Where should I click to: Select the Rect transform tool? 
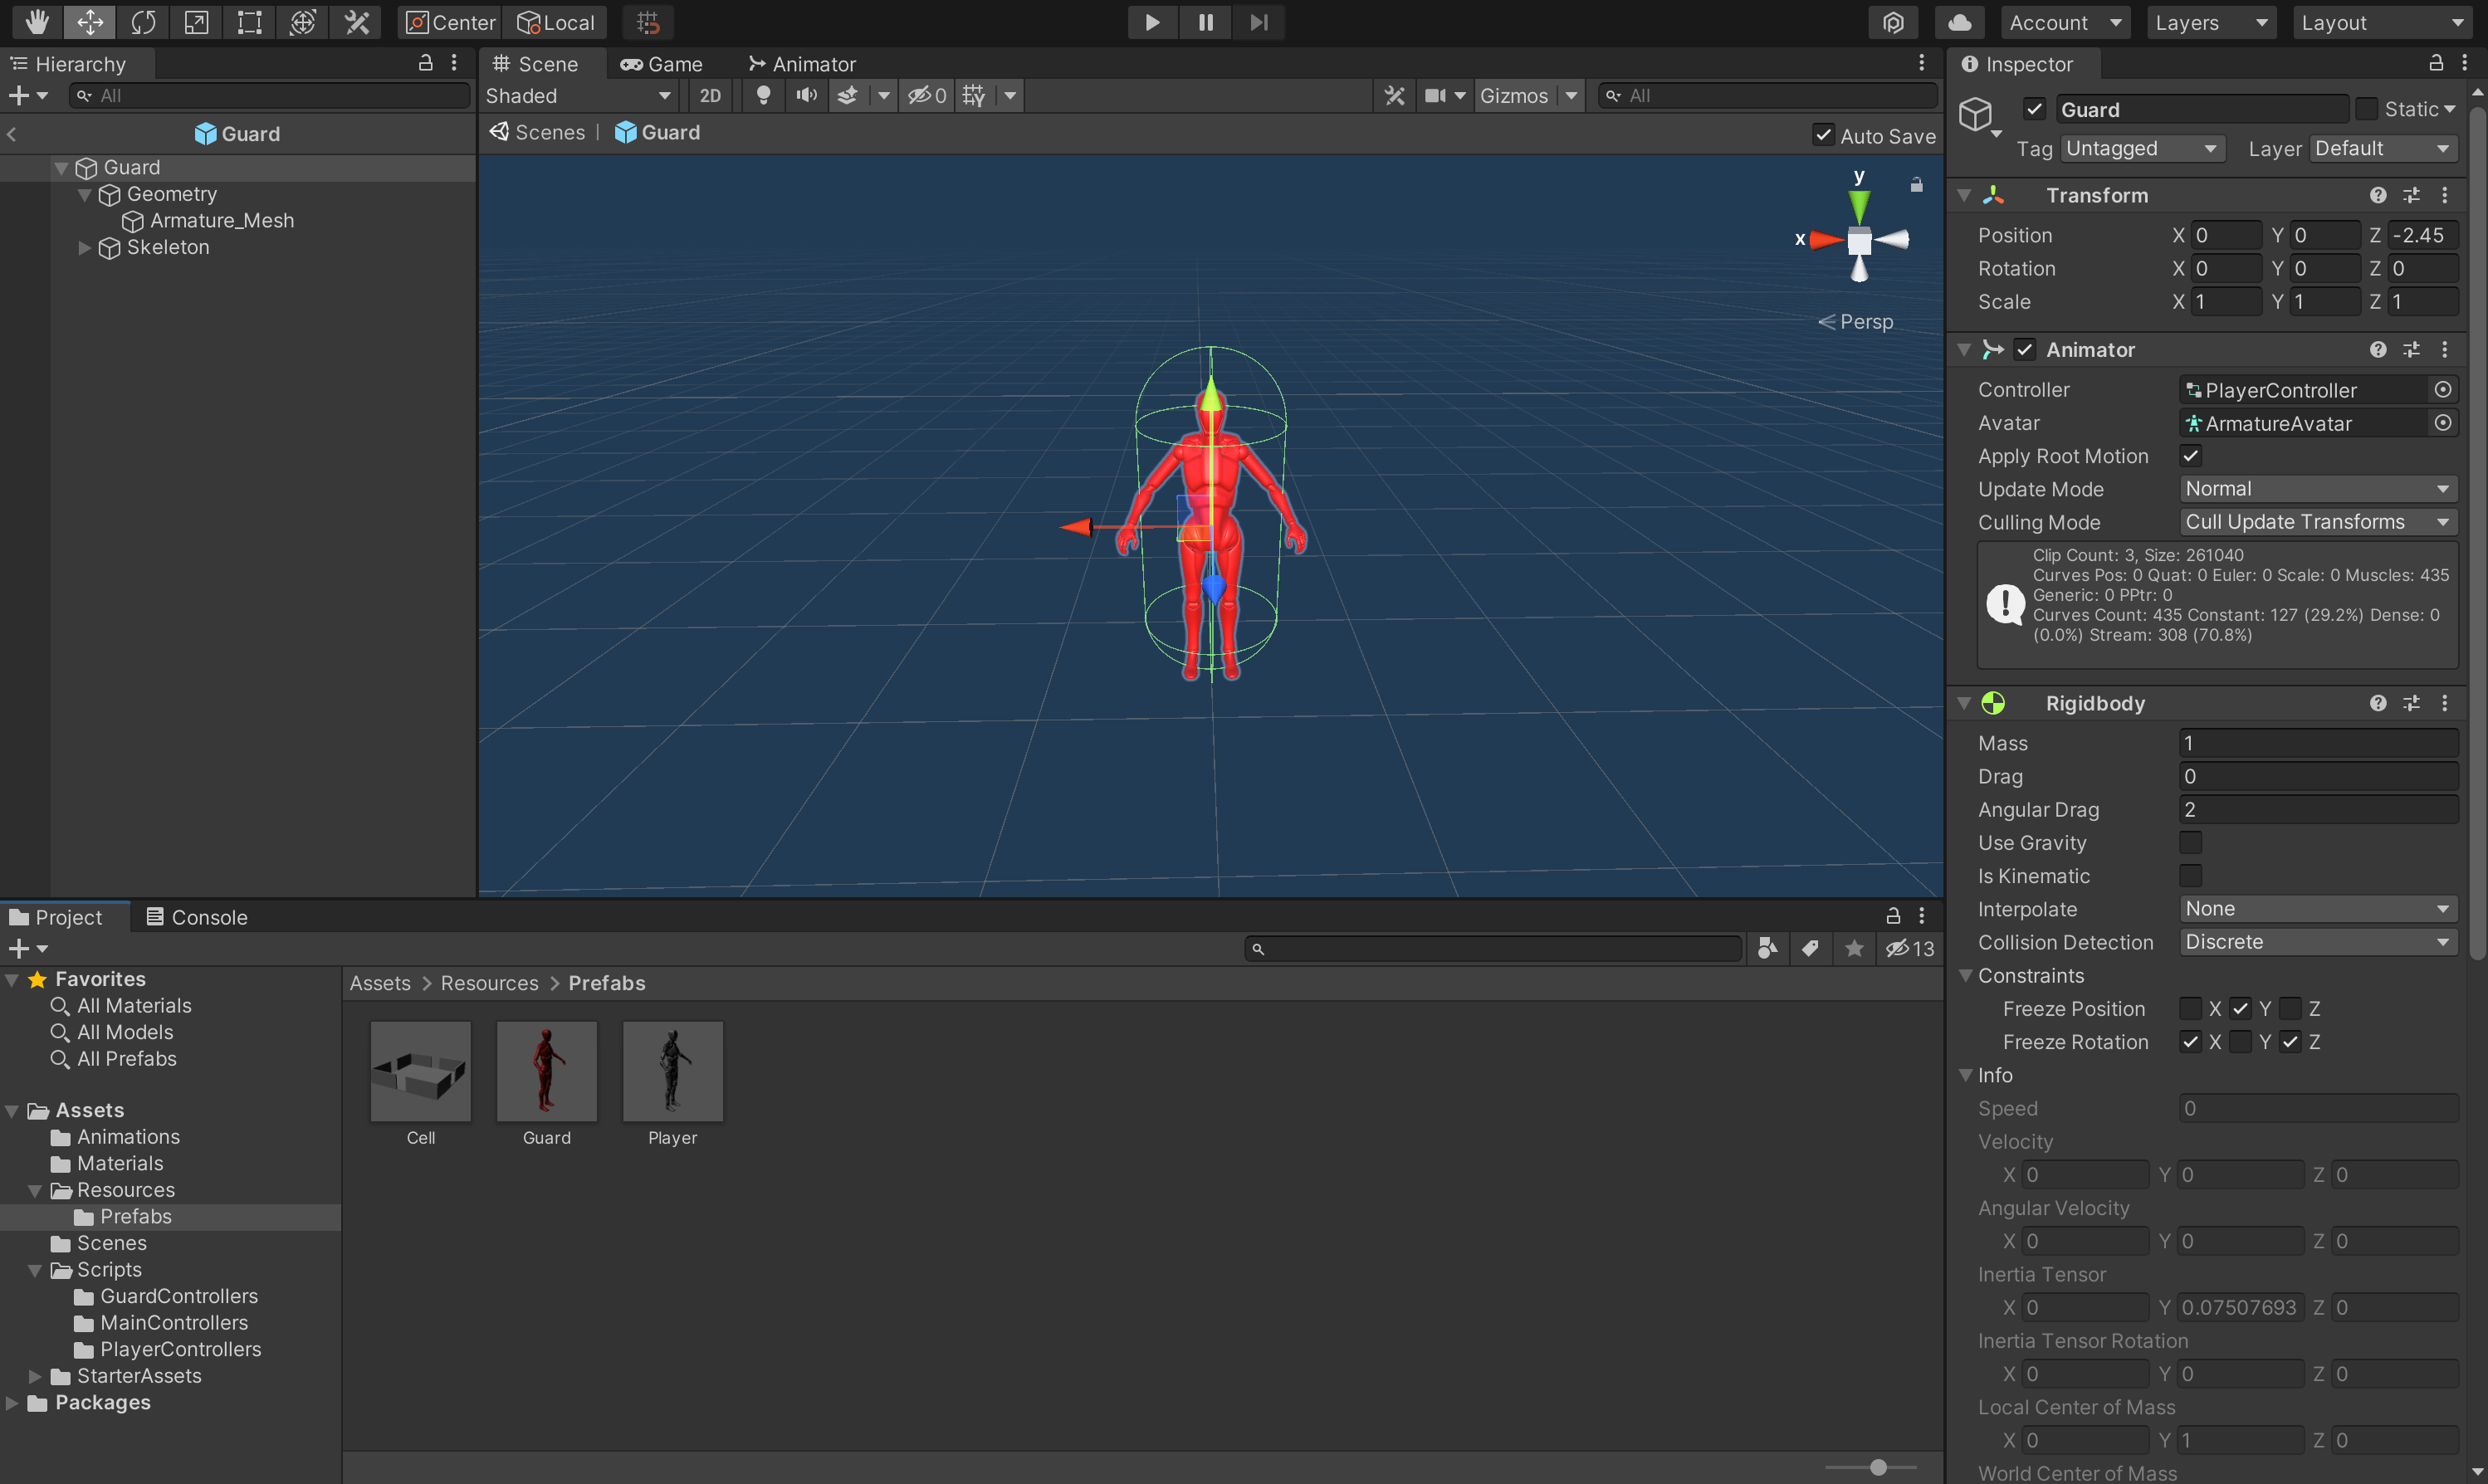(249, 22)
